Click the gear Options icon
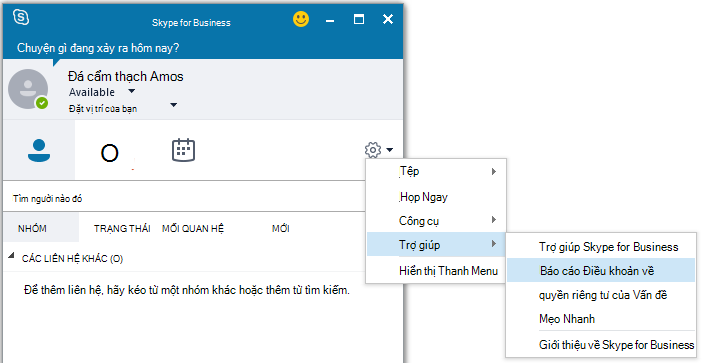 (373, 150)
